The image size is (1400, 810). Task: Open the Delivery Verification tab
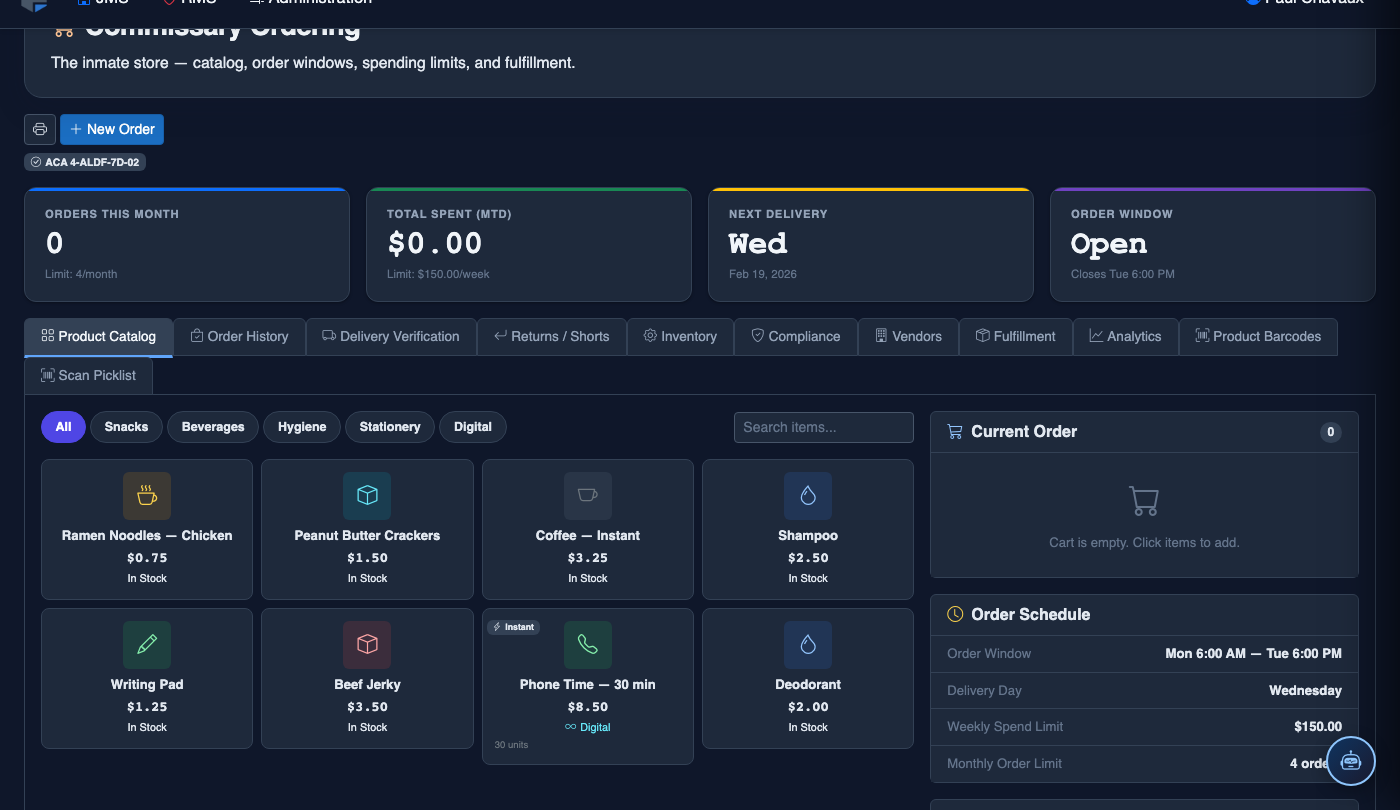coord(391,336)
